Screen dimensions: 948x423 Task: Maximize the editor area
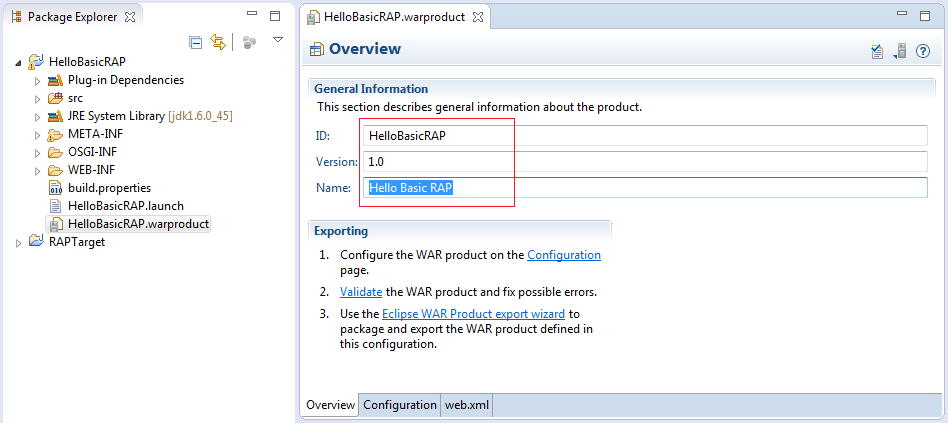click(x=925, y=16)
